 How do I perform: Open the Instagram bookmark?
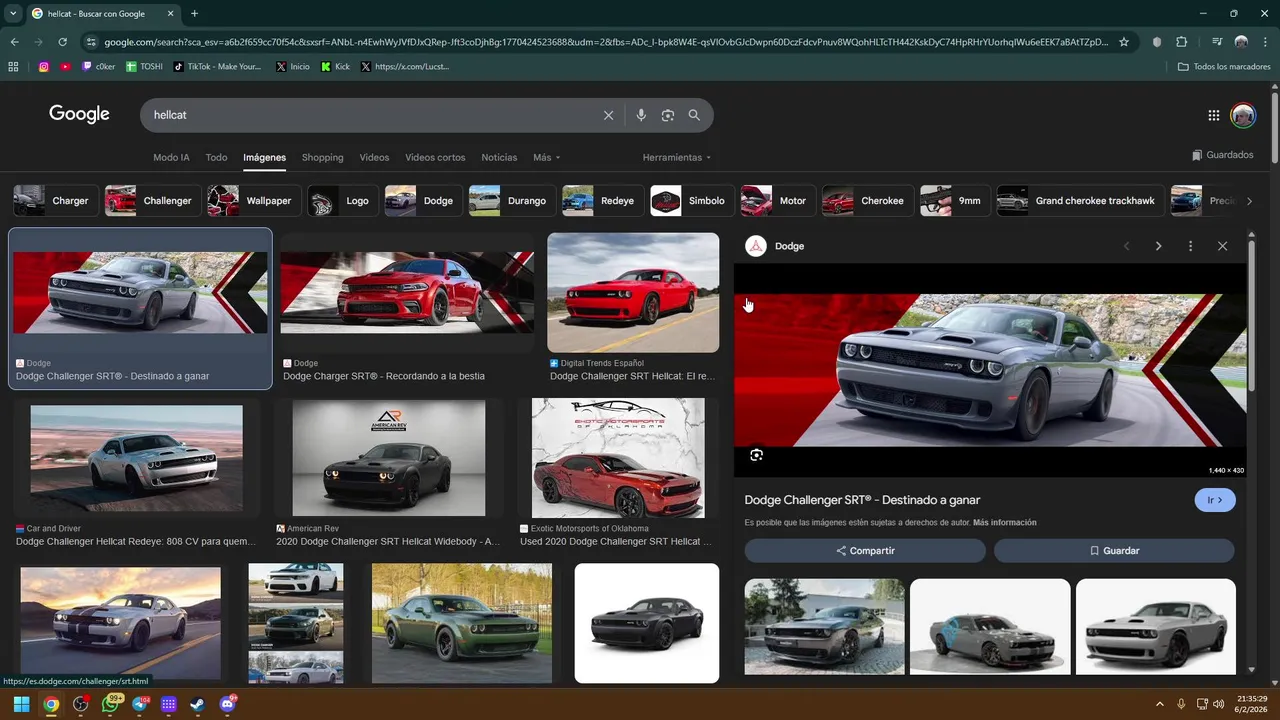(x=44, y=67)
